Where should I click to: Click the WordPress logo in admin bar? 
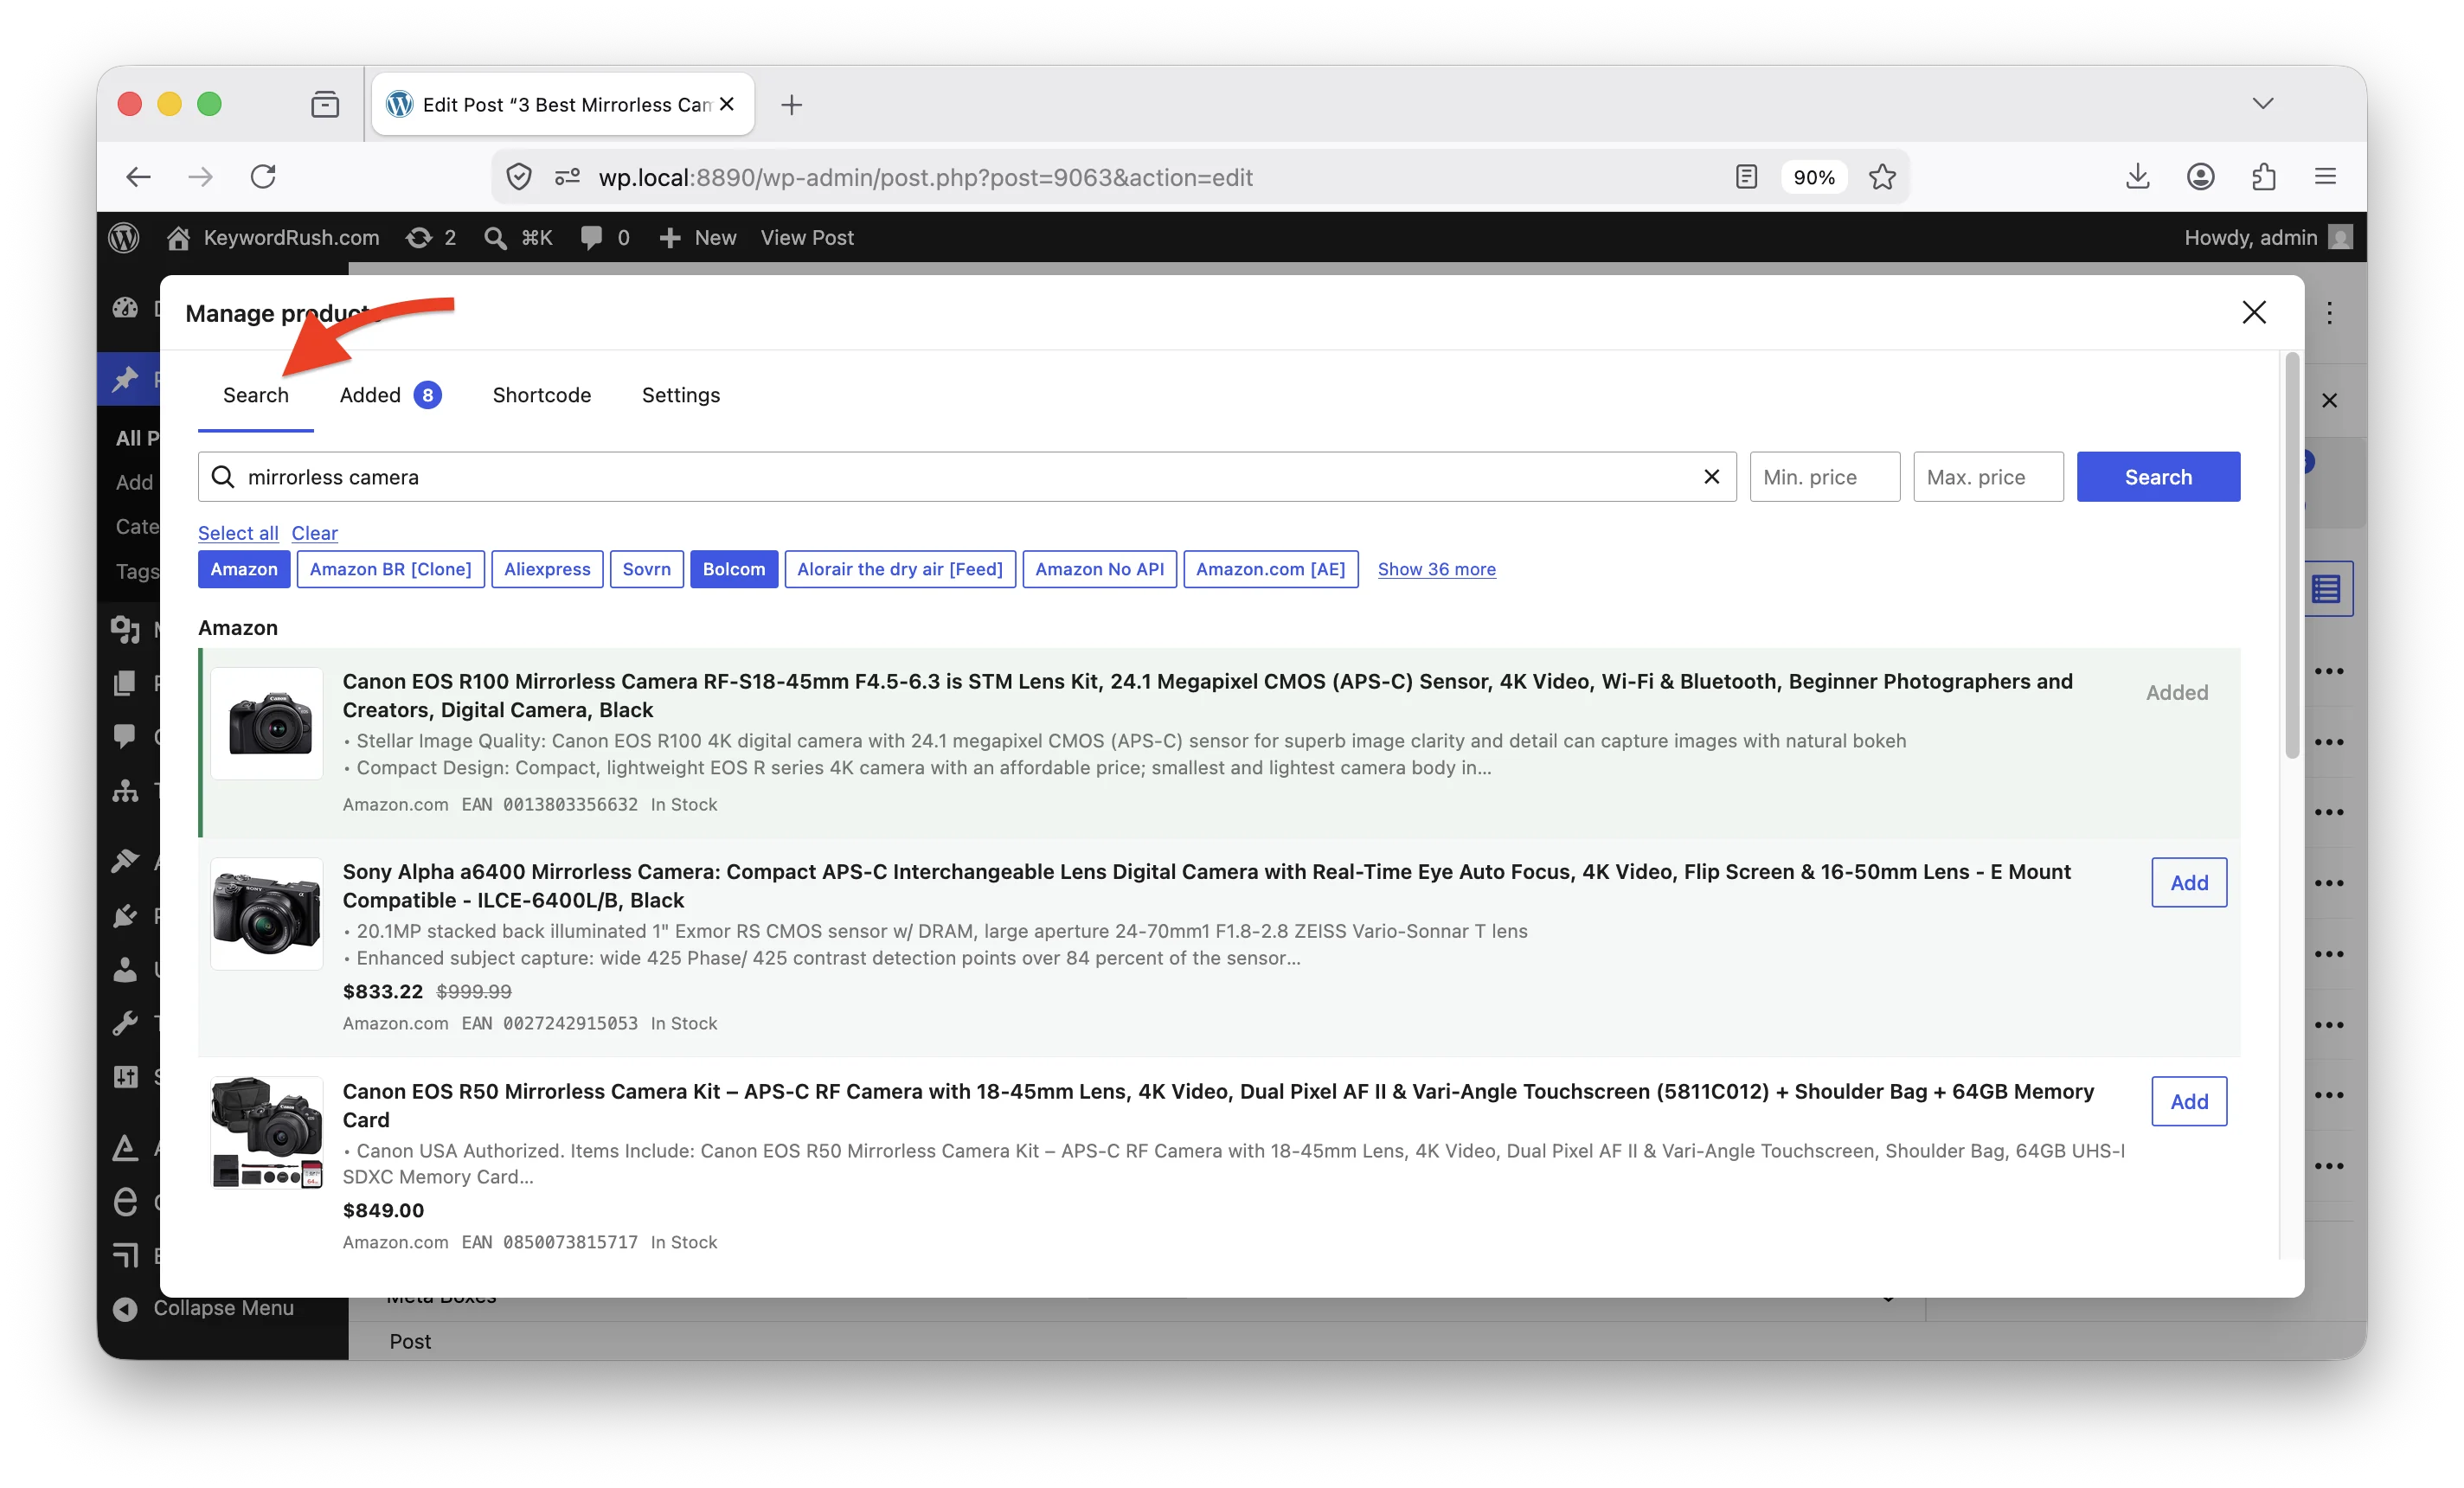[124, 237]
